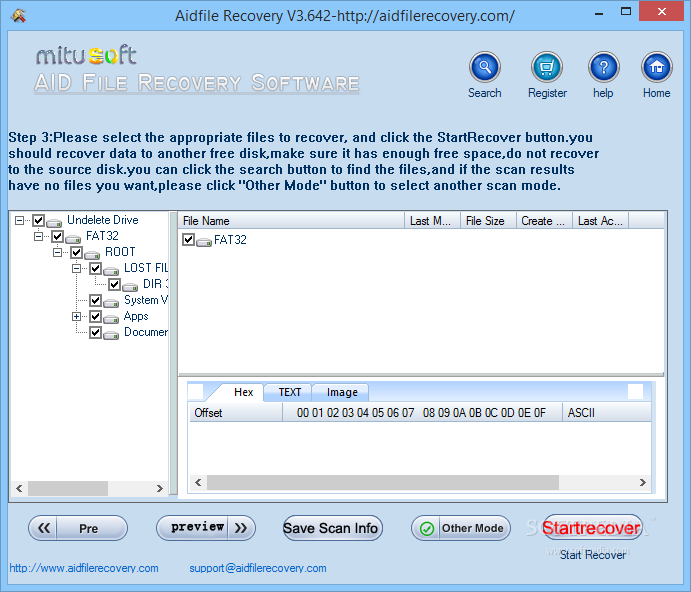Click the drive icon beside System V node
Image resolution: width=691 pixels, height=592 pixels.
point(111,302)
